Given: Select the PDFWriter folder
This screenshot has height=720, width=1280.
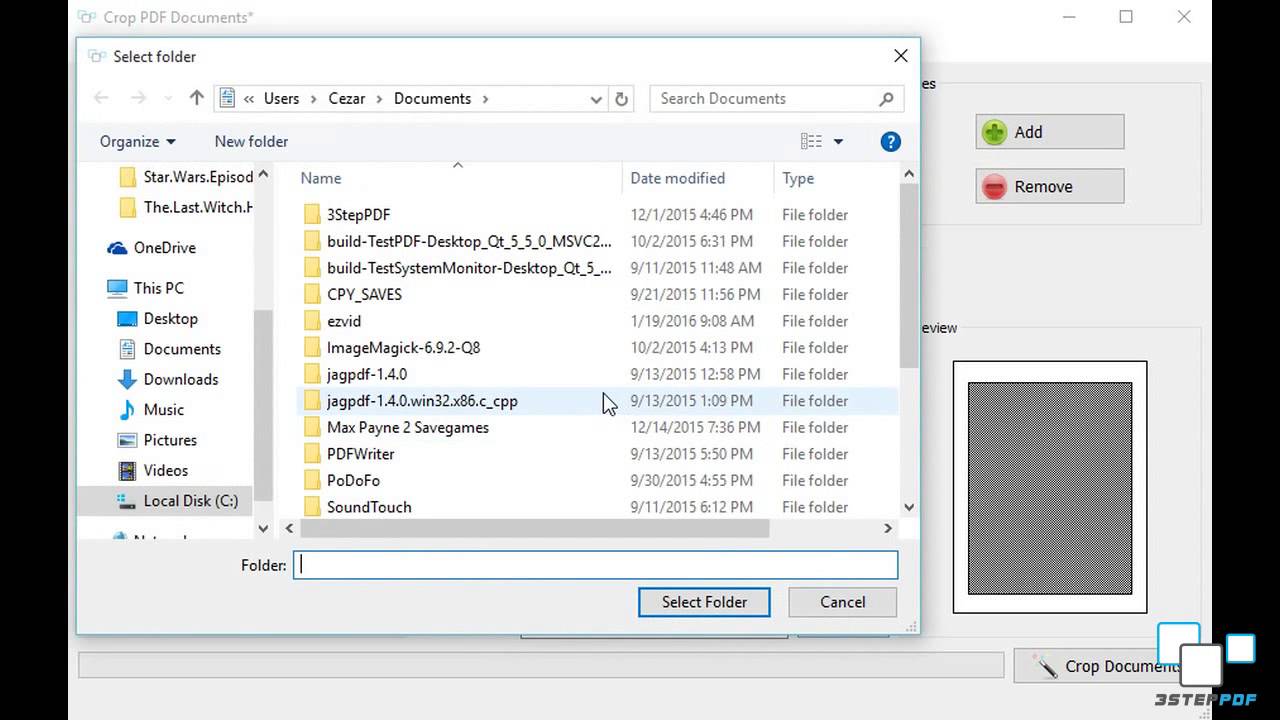Looking at the screenshot, I should (360, 454).
